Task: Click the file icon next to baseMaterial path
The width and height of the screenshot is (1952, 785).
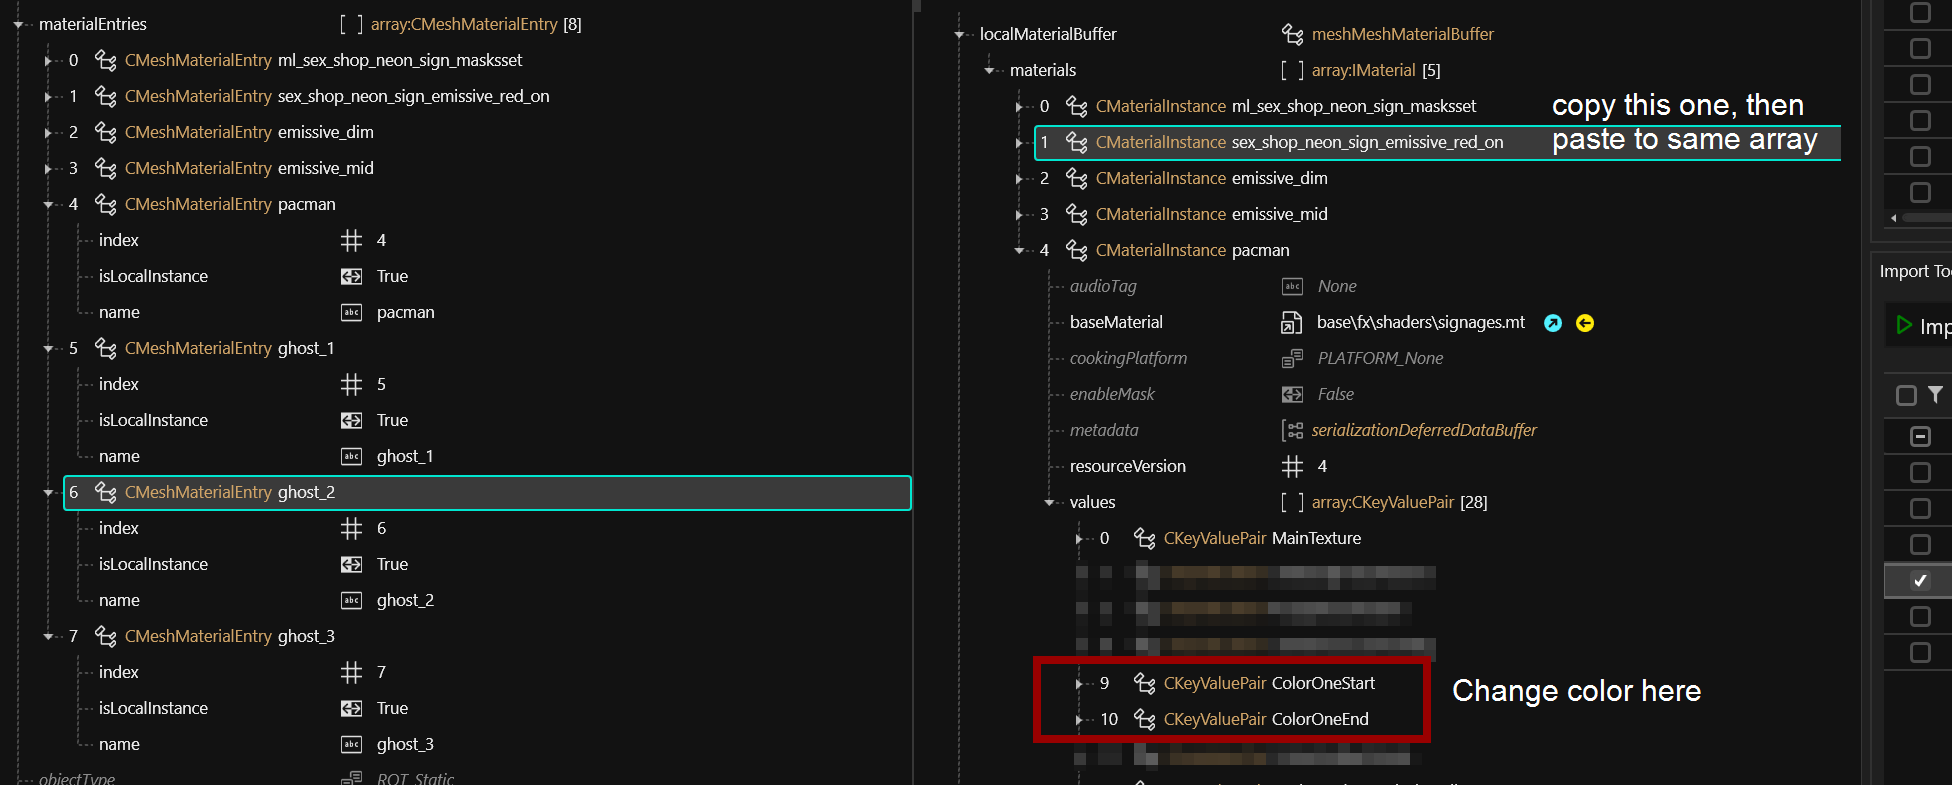Action: pos(1292,323)
